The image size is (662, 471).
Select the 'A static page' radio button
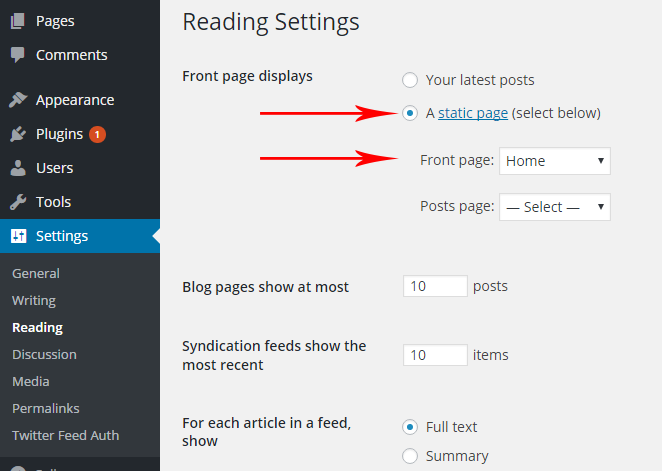point(409,113)
